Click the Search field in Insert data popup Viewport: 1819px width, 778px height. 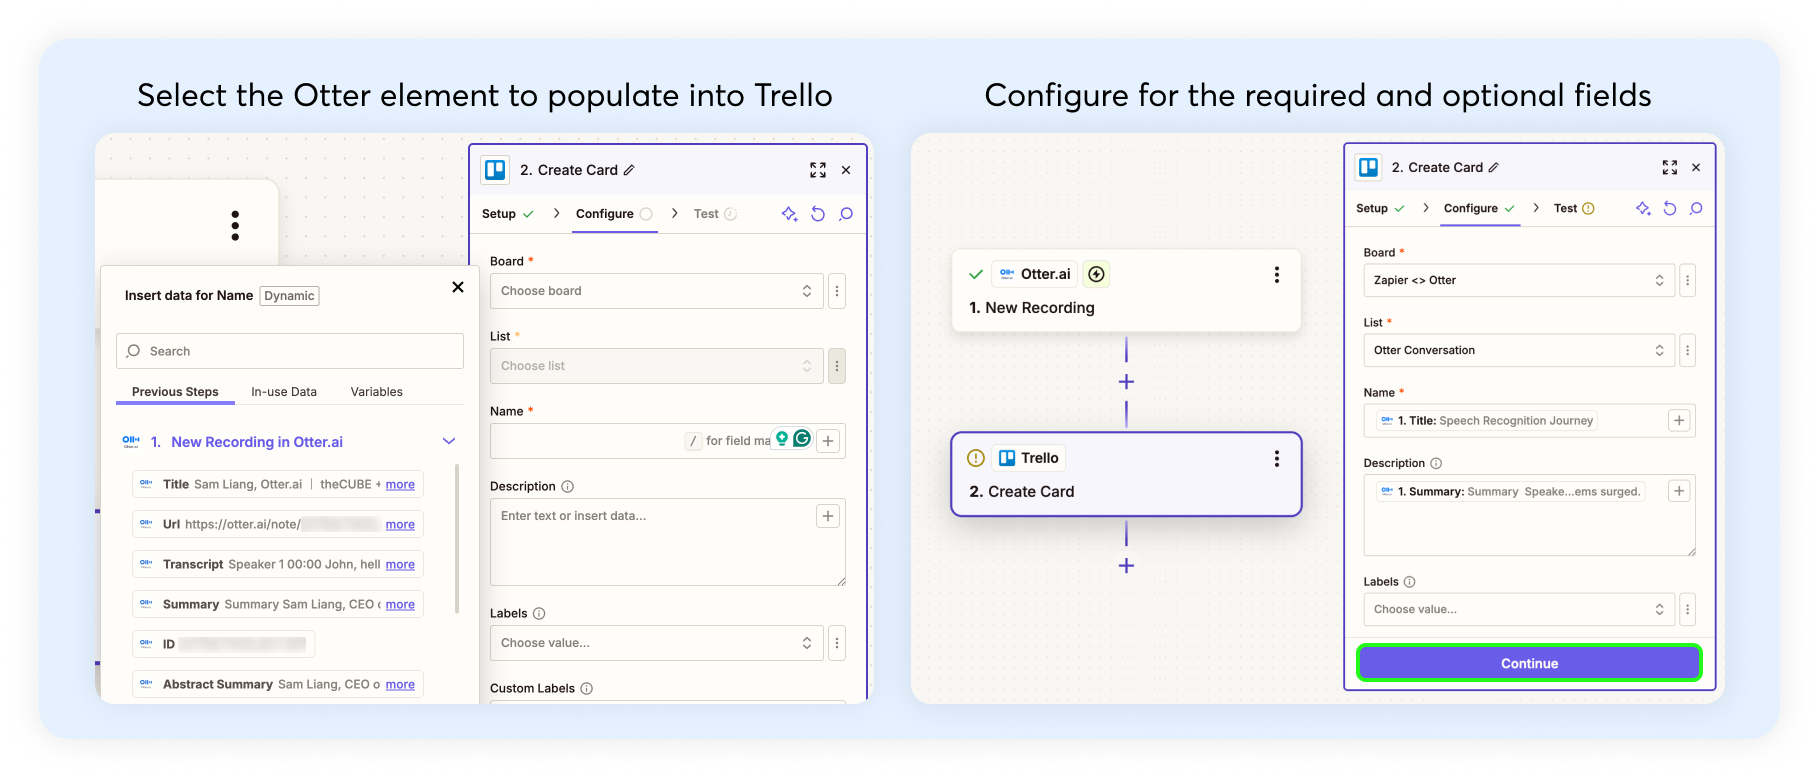point(290,351)
